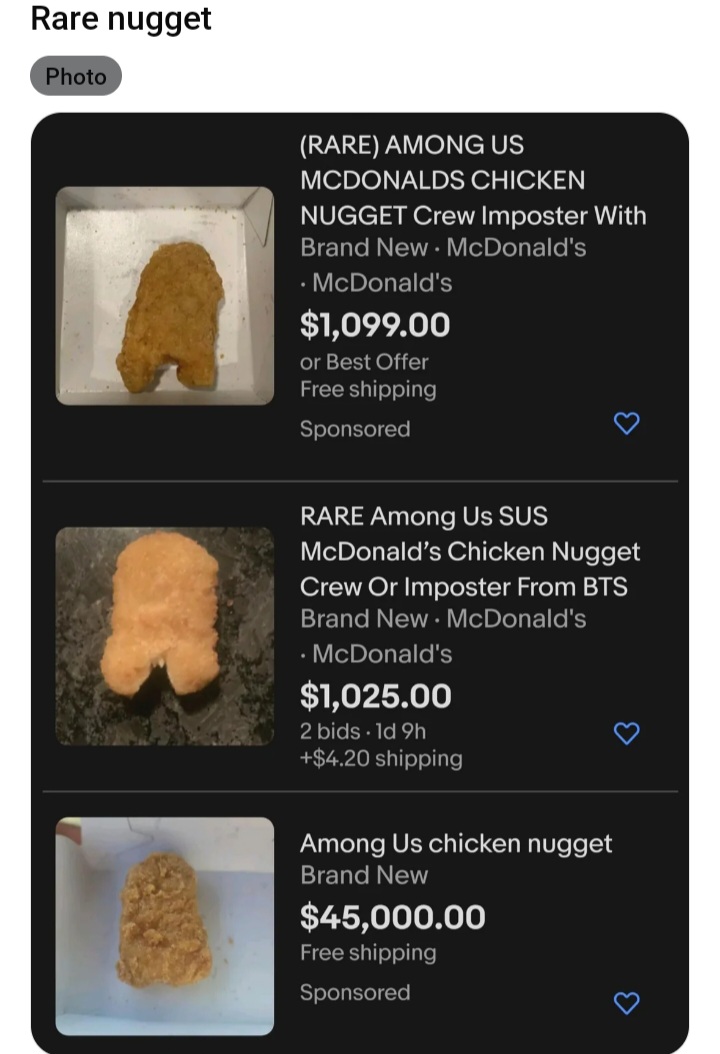View the third nugget thumbnail image
The height and width of the screenshot is (1054, 720).
click(x=165, y=926)
